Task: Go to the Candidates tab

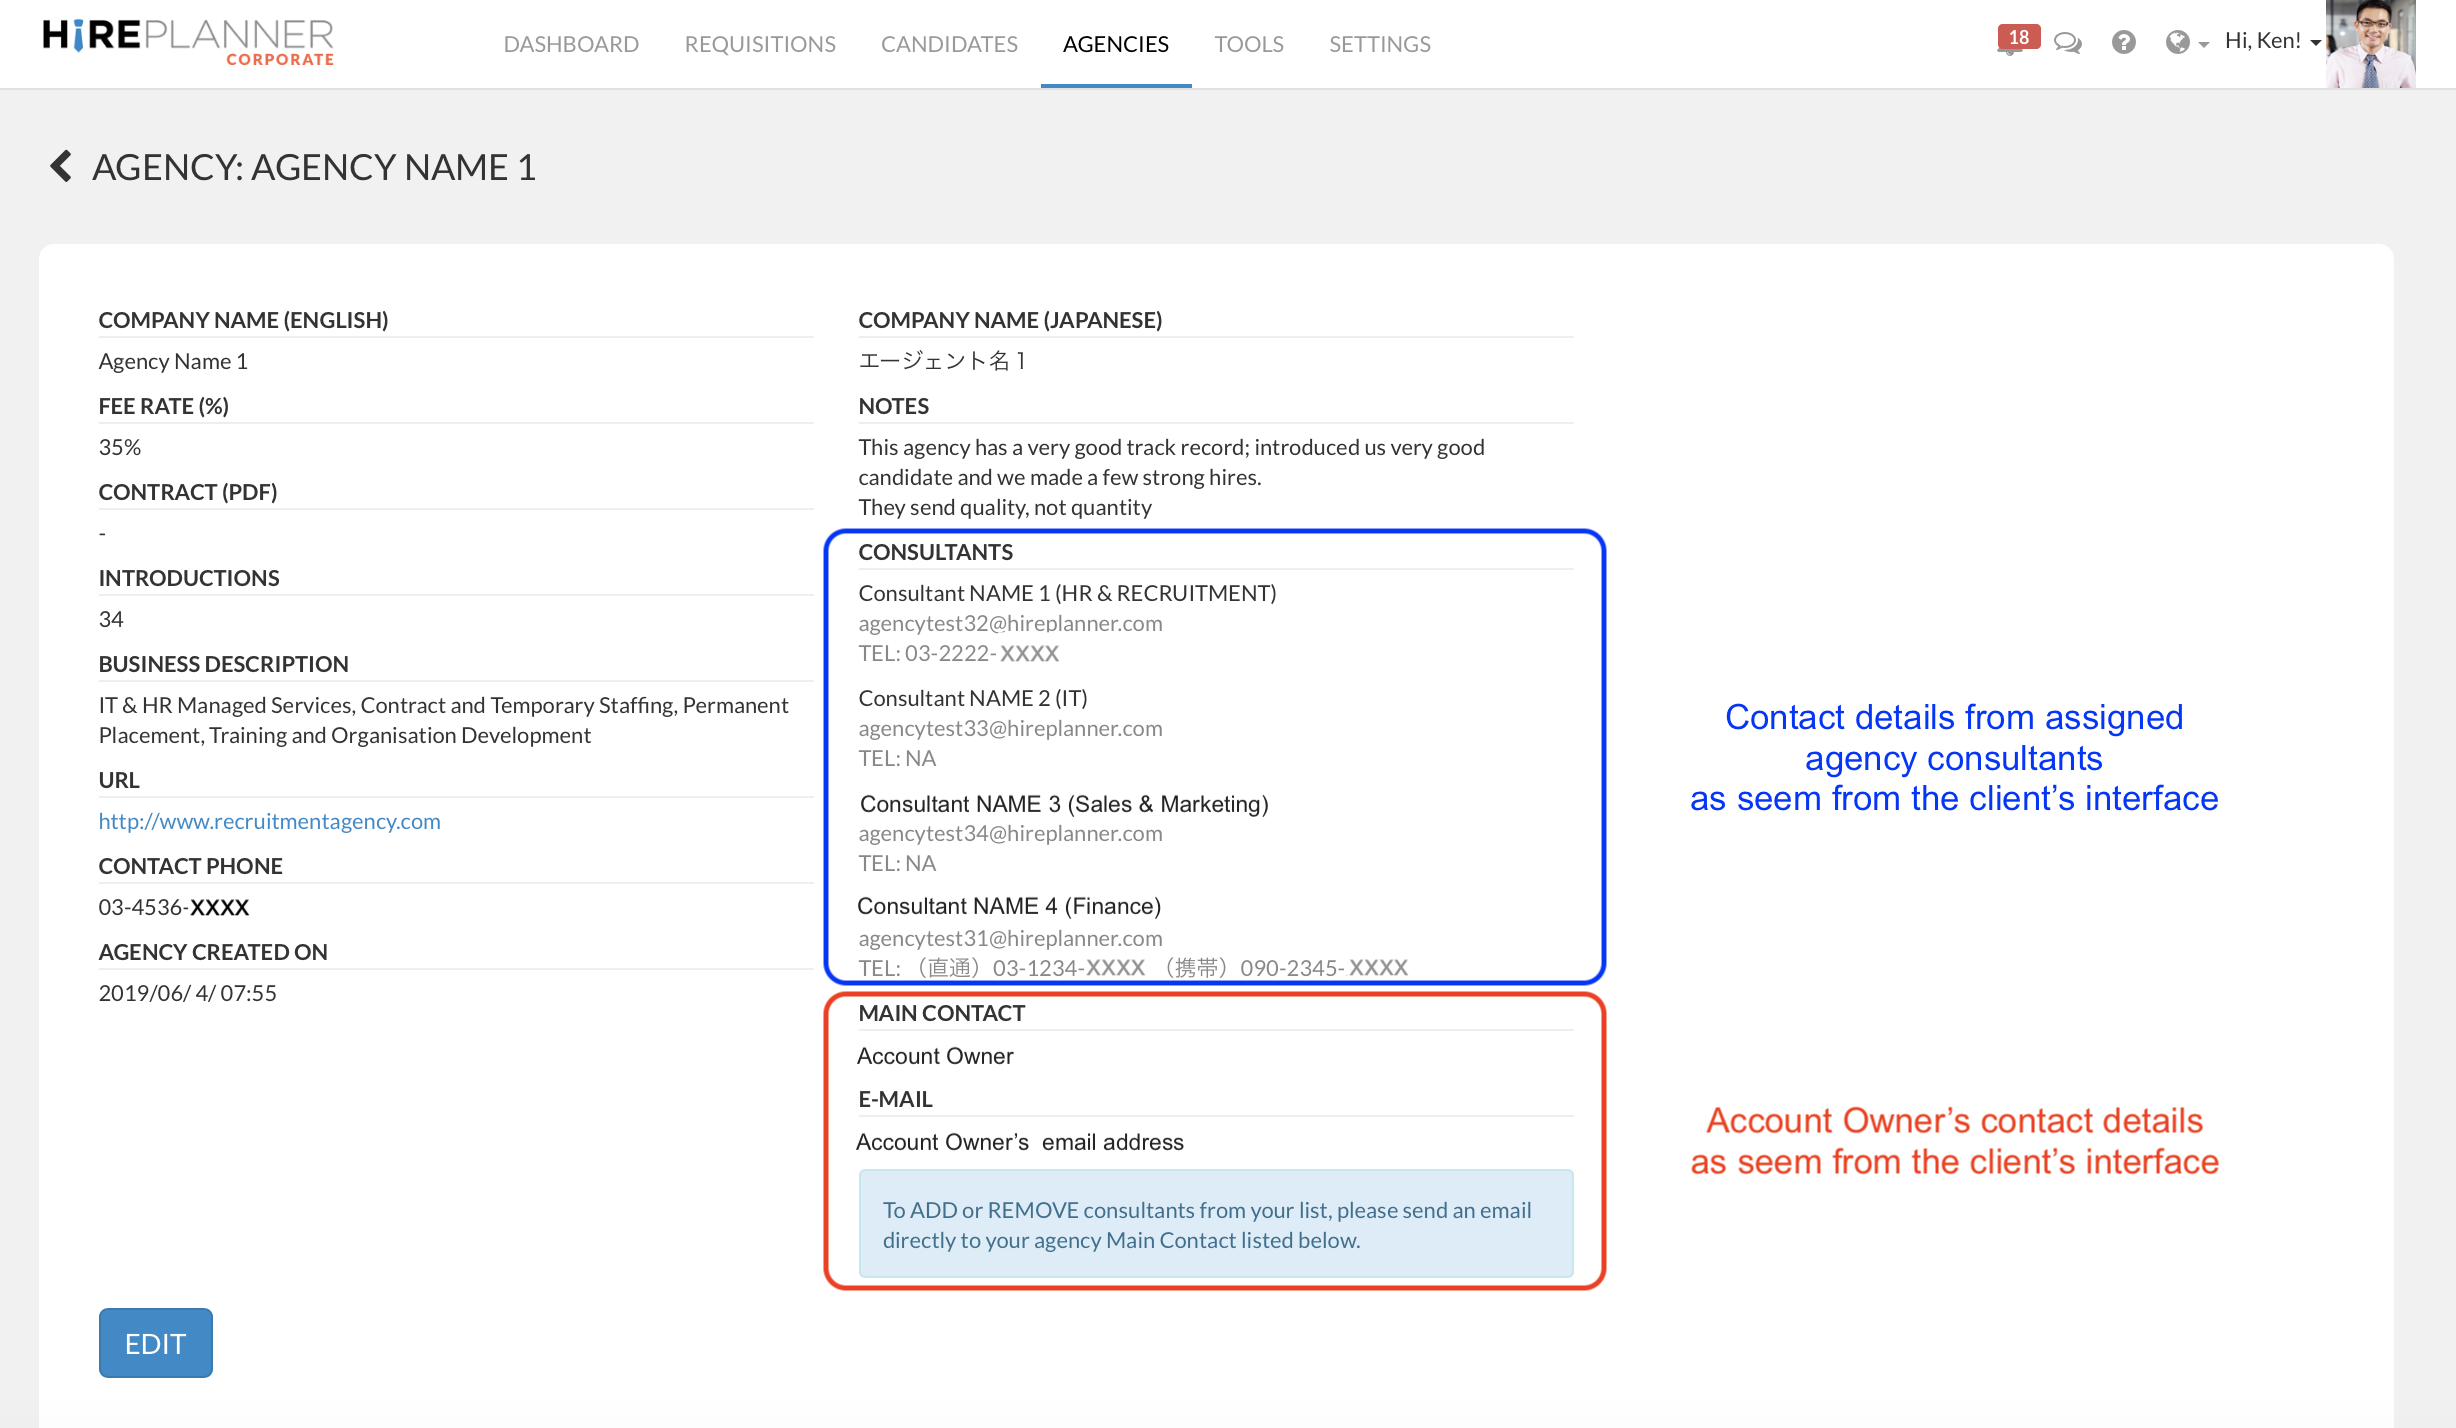Action: coord(949,44)
